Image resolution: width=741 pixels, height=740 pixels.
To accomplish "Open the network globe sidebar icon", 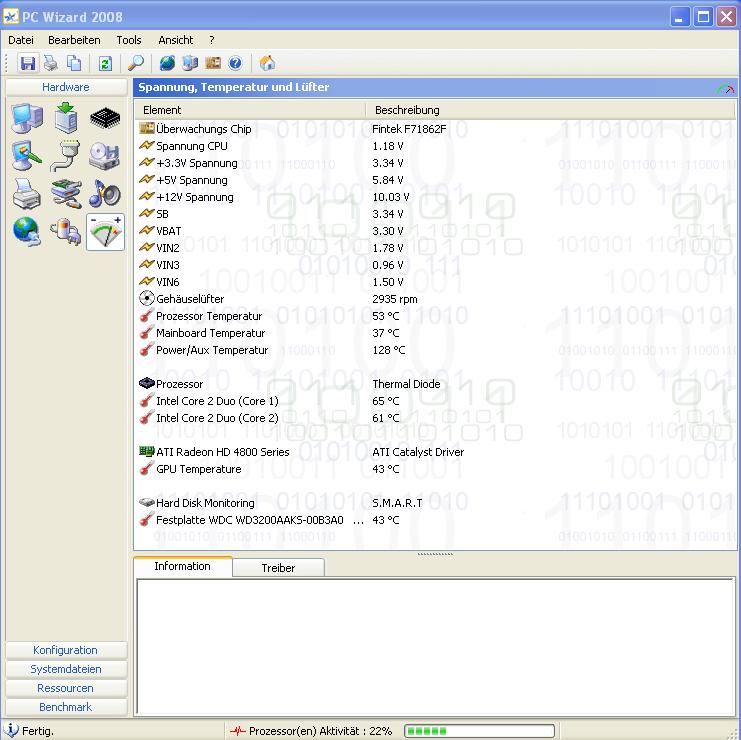I will (x=27, y=232).
